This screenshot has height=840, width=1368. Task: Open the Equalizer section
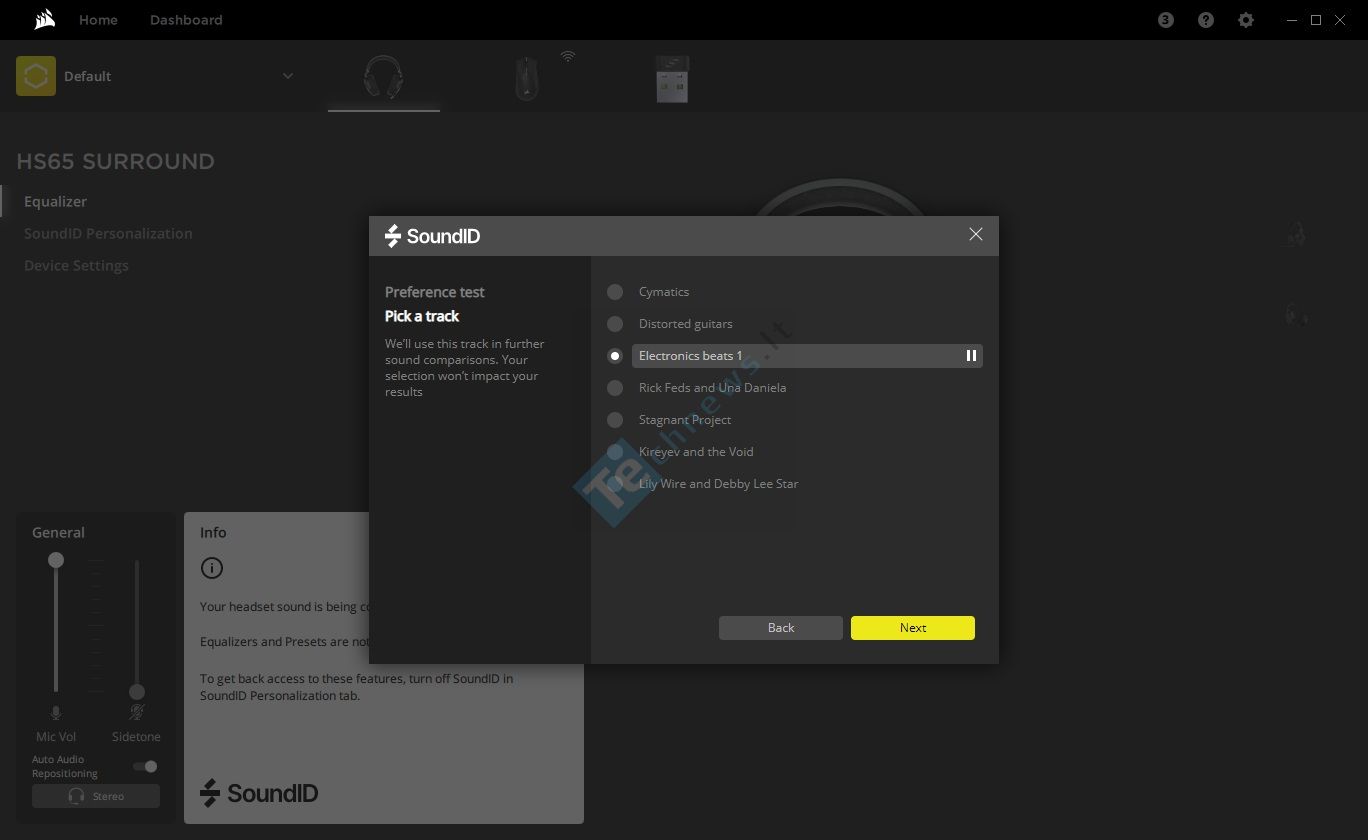tap(56, 201)
